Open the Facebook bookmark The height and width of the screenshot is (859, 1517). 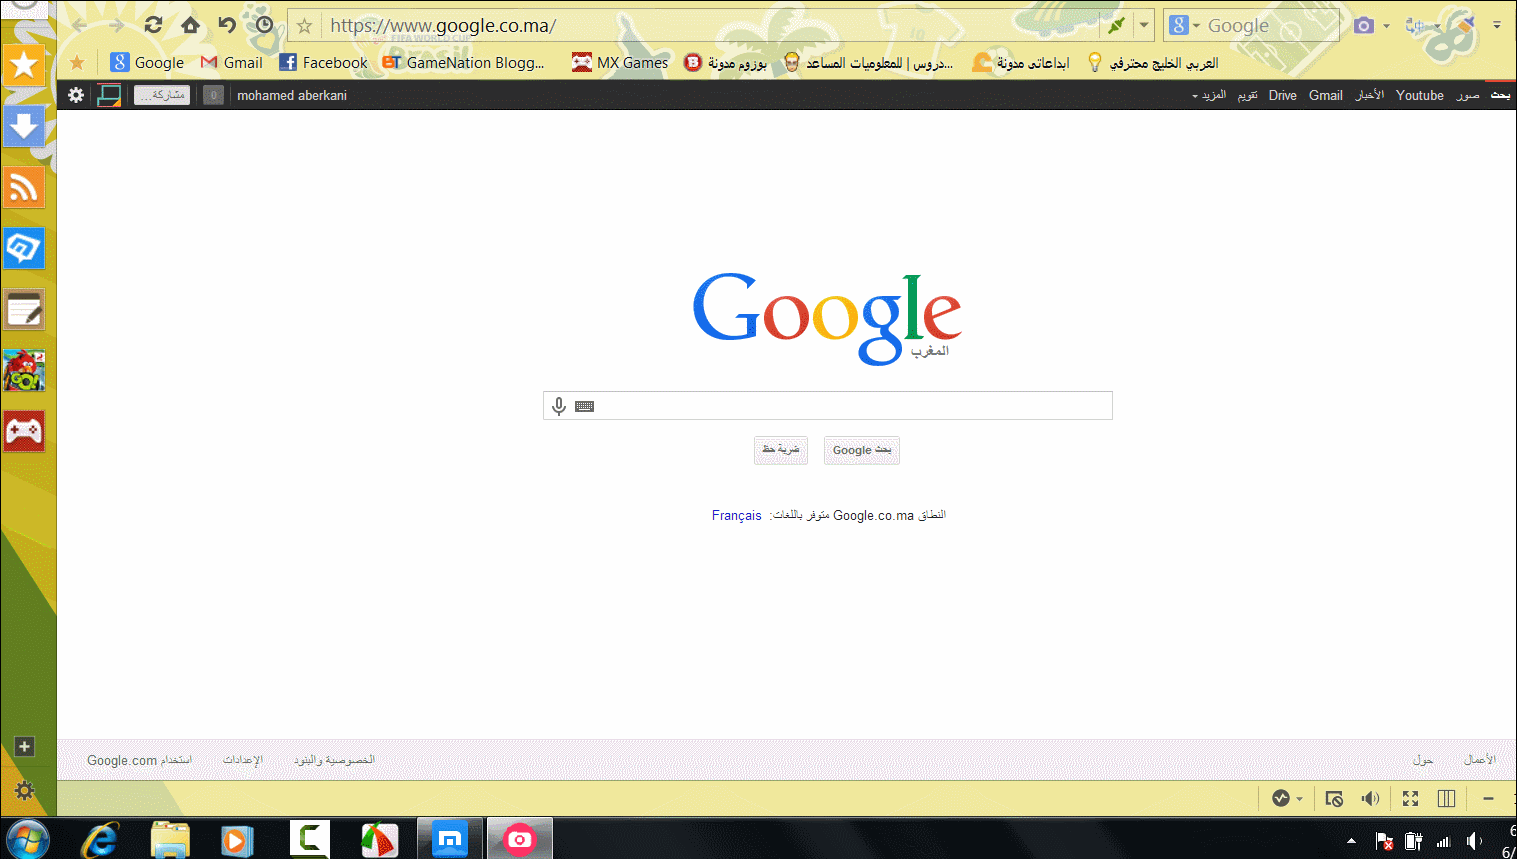pyautogui.click(x=323, y=62)
